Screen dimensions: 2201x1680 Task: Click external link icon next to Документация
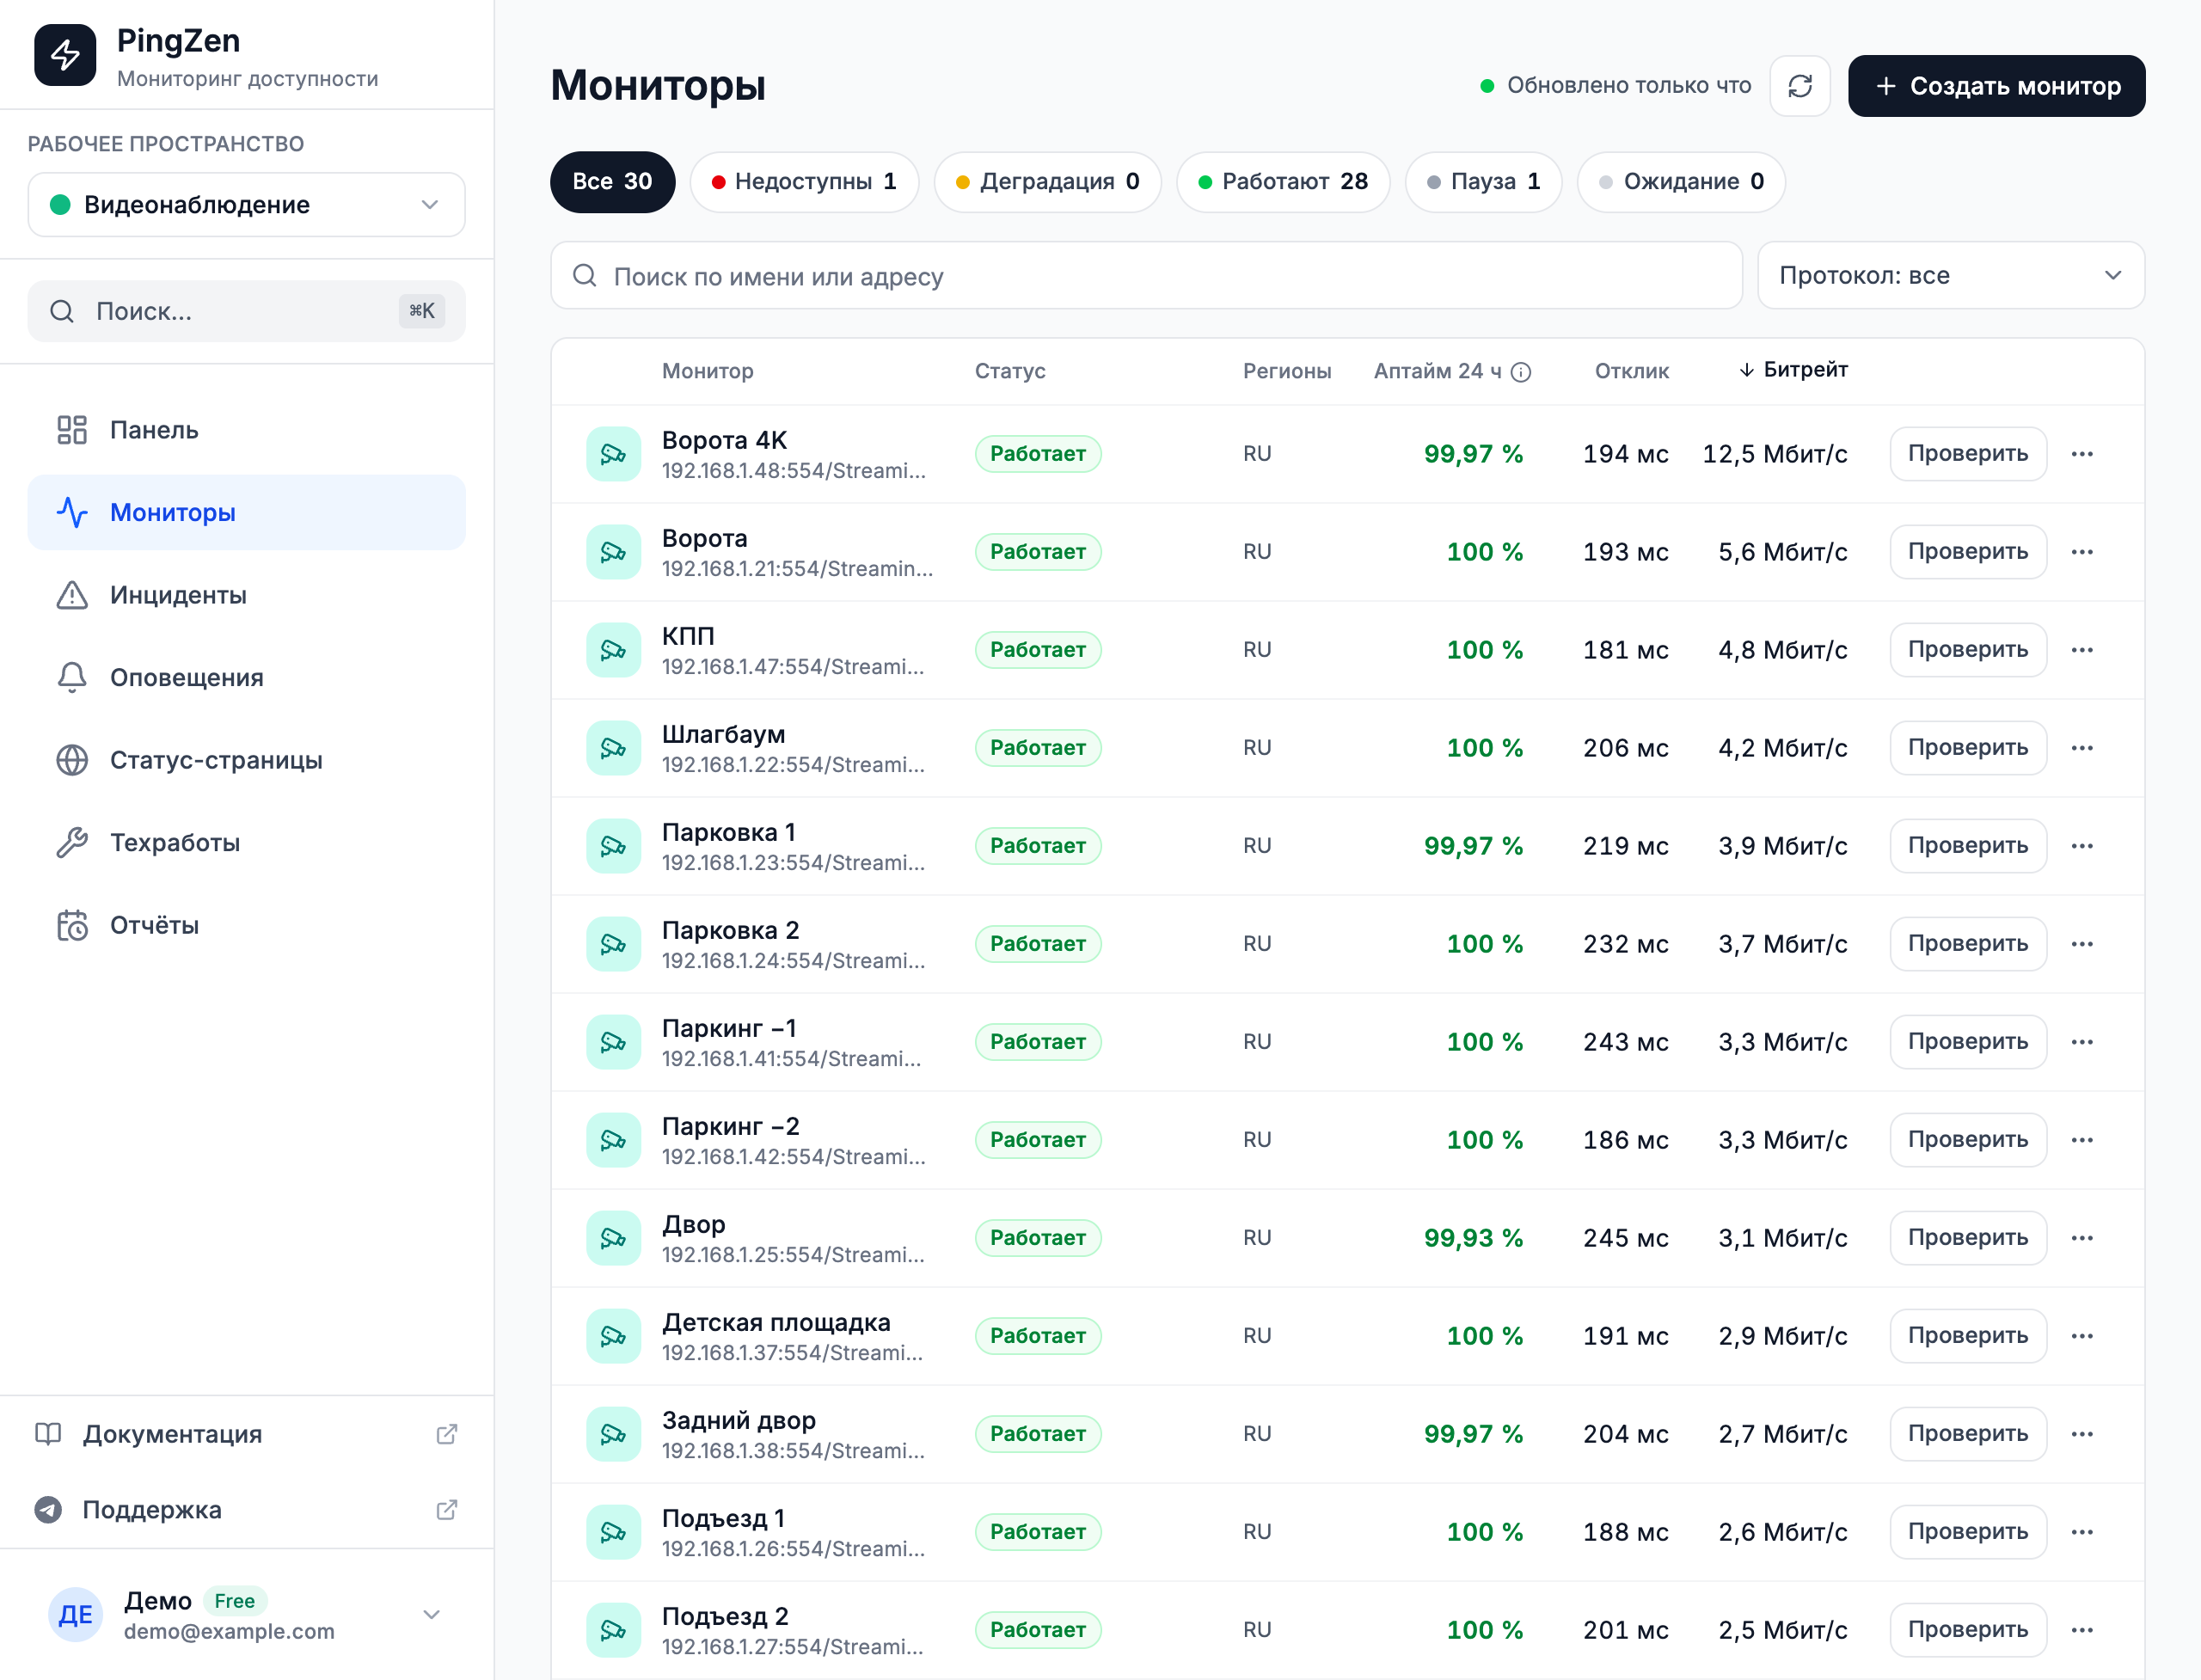[447, 1434]
